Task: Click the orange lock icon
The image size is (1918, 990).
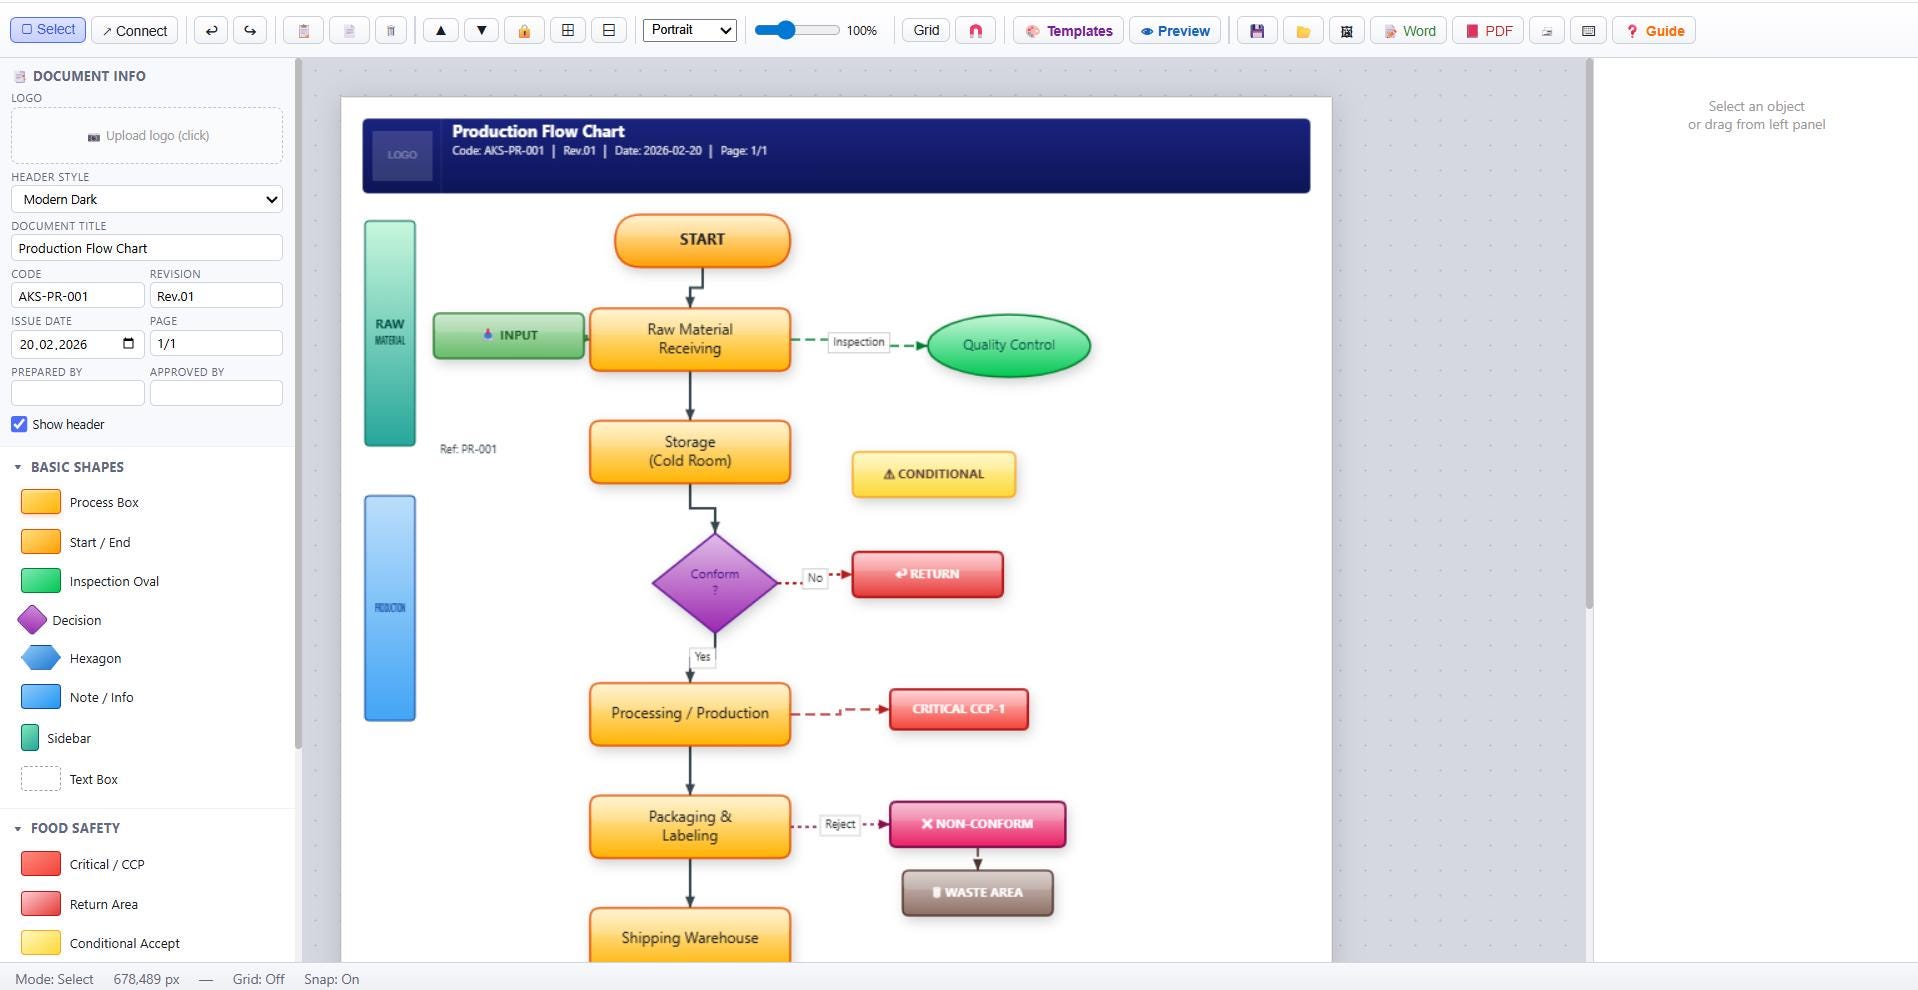Action: coord(524,31)
